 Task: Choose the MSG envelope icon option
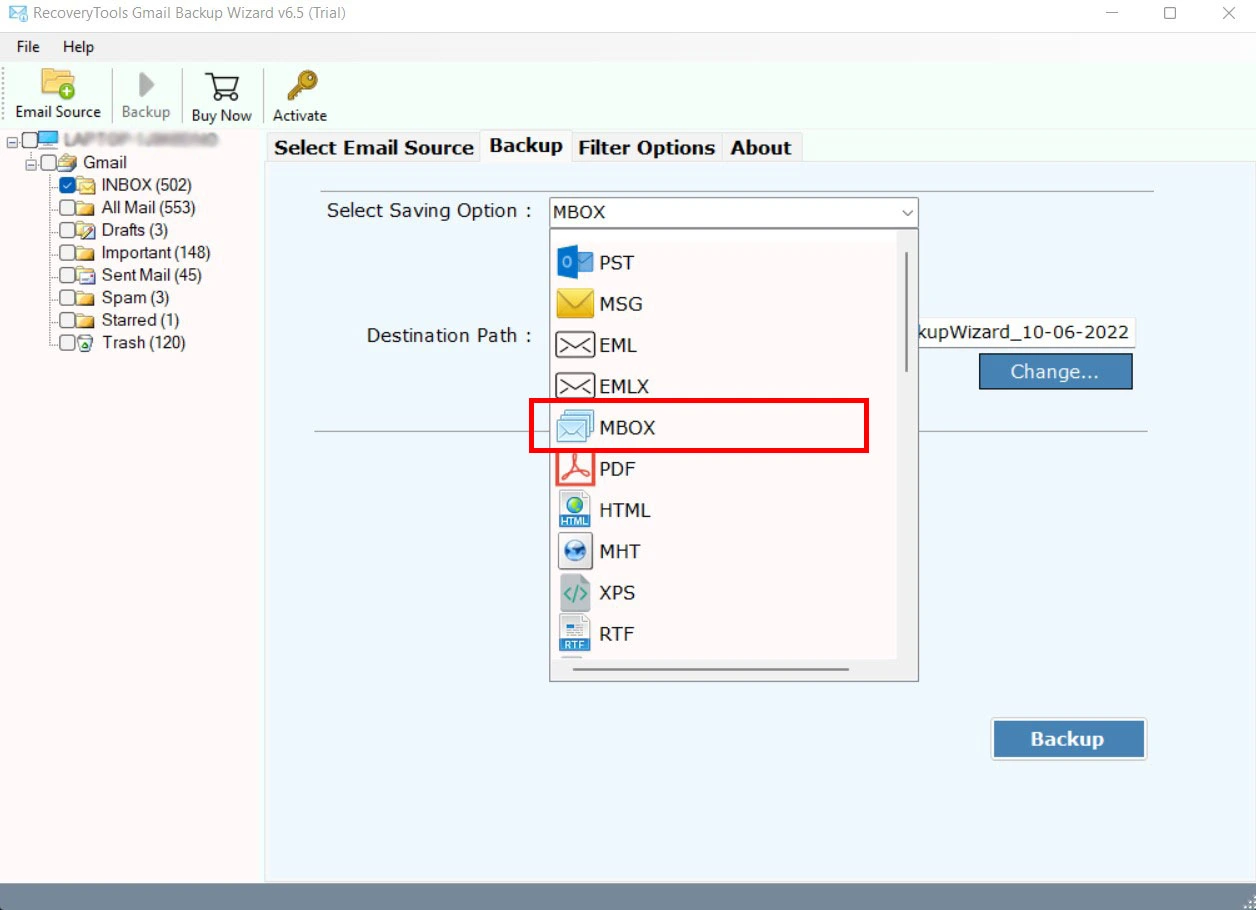[x=575, y=304]
